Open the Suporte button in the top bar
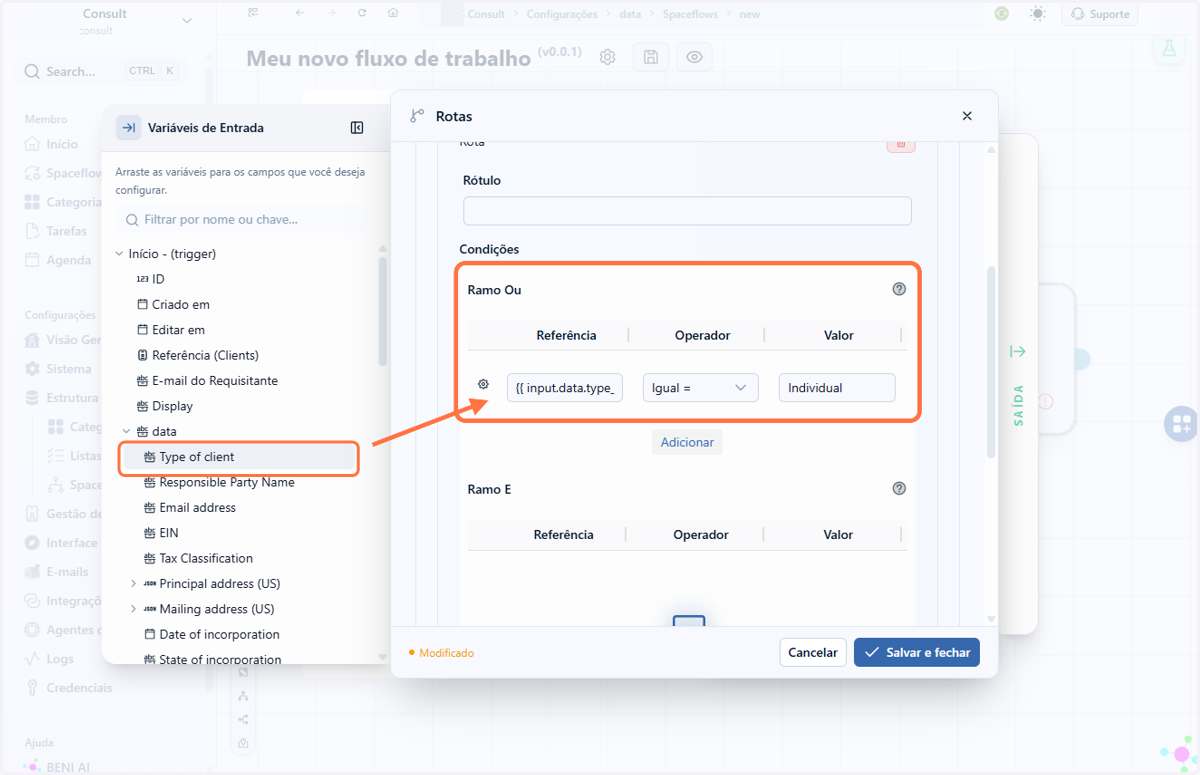Viewport: 1200px width, 775px height. click(1099, 14)
